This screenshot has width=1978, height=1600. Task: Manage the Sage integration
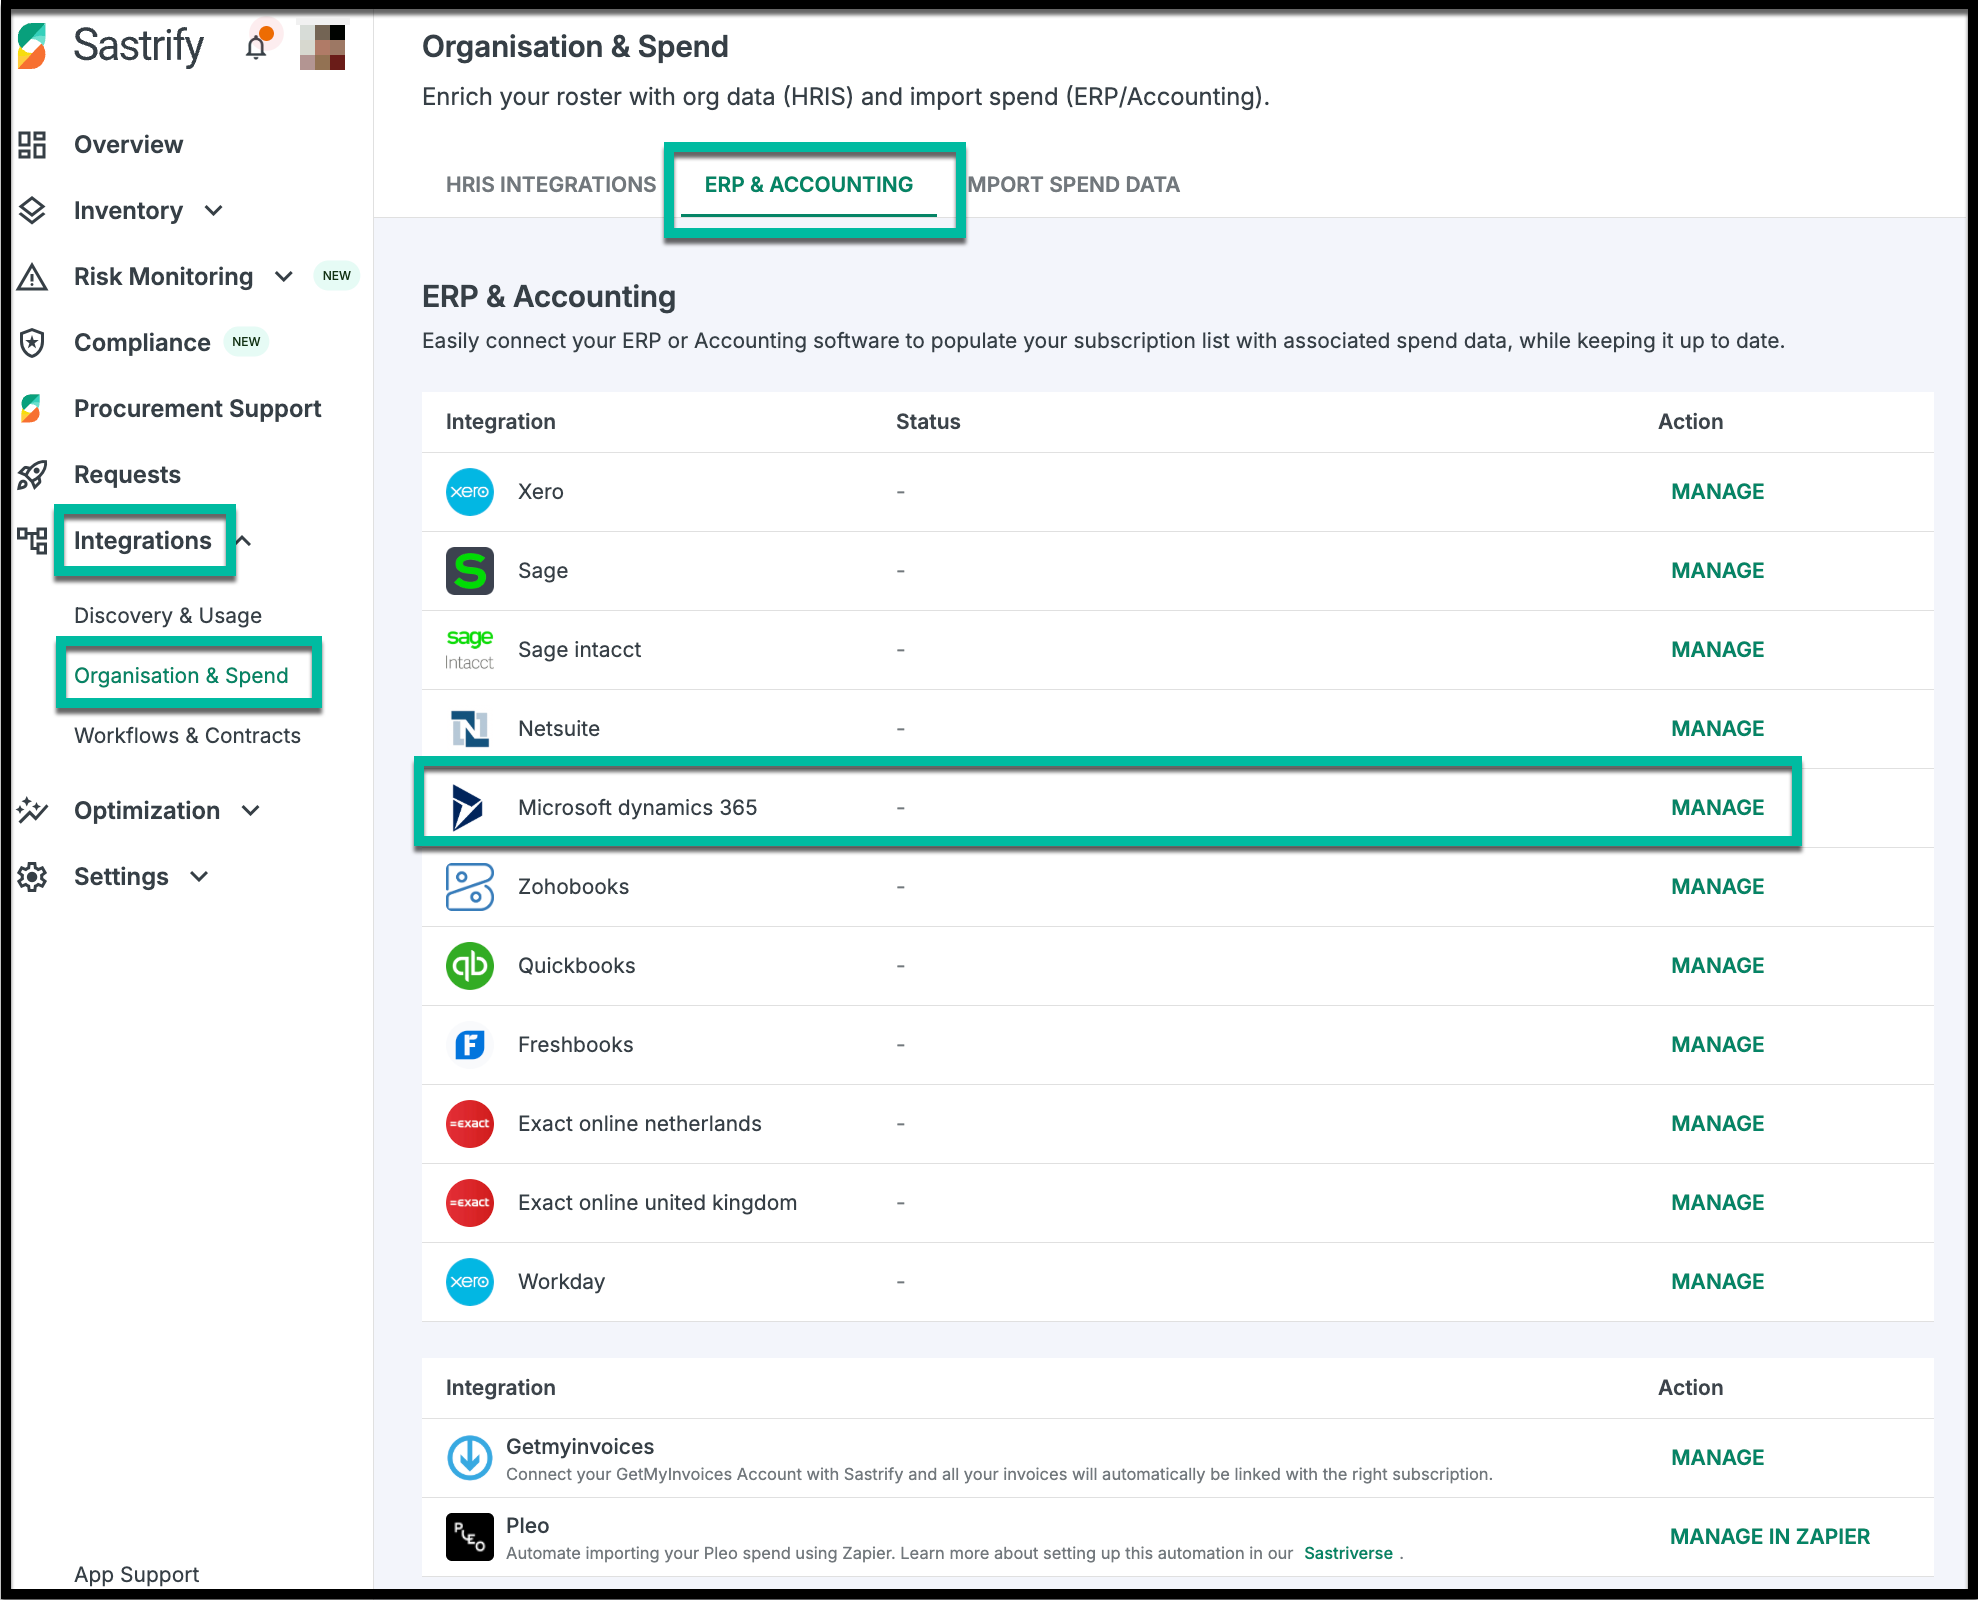click(1717, 571)
